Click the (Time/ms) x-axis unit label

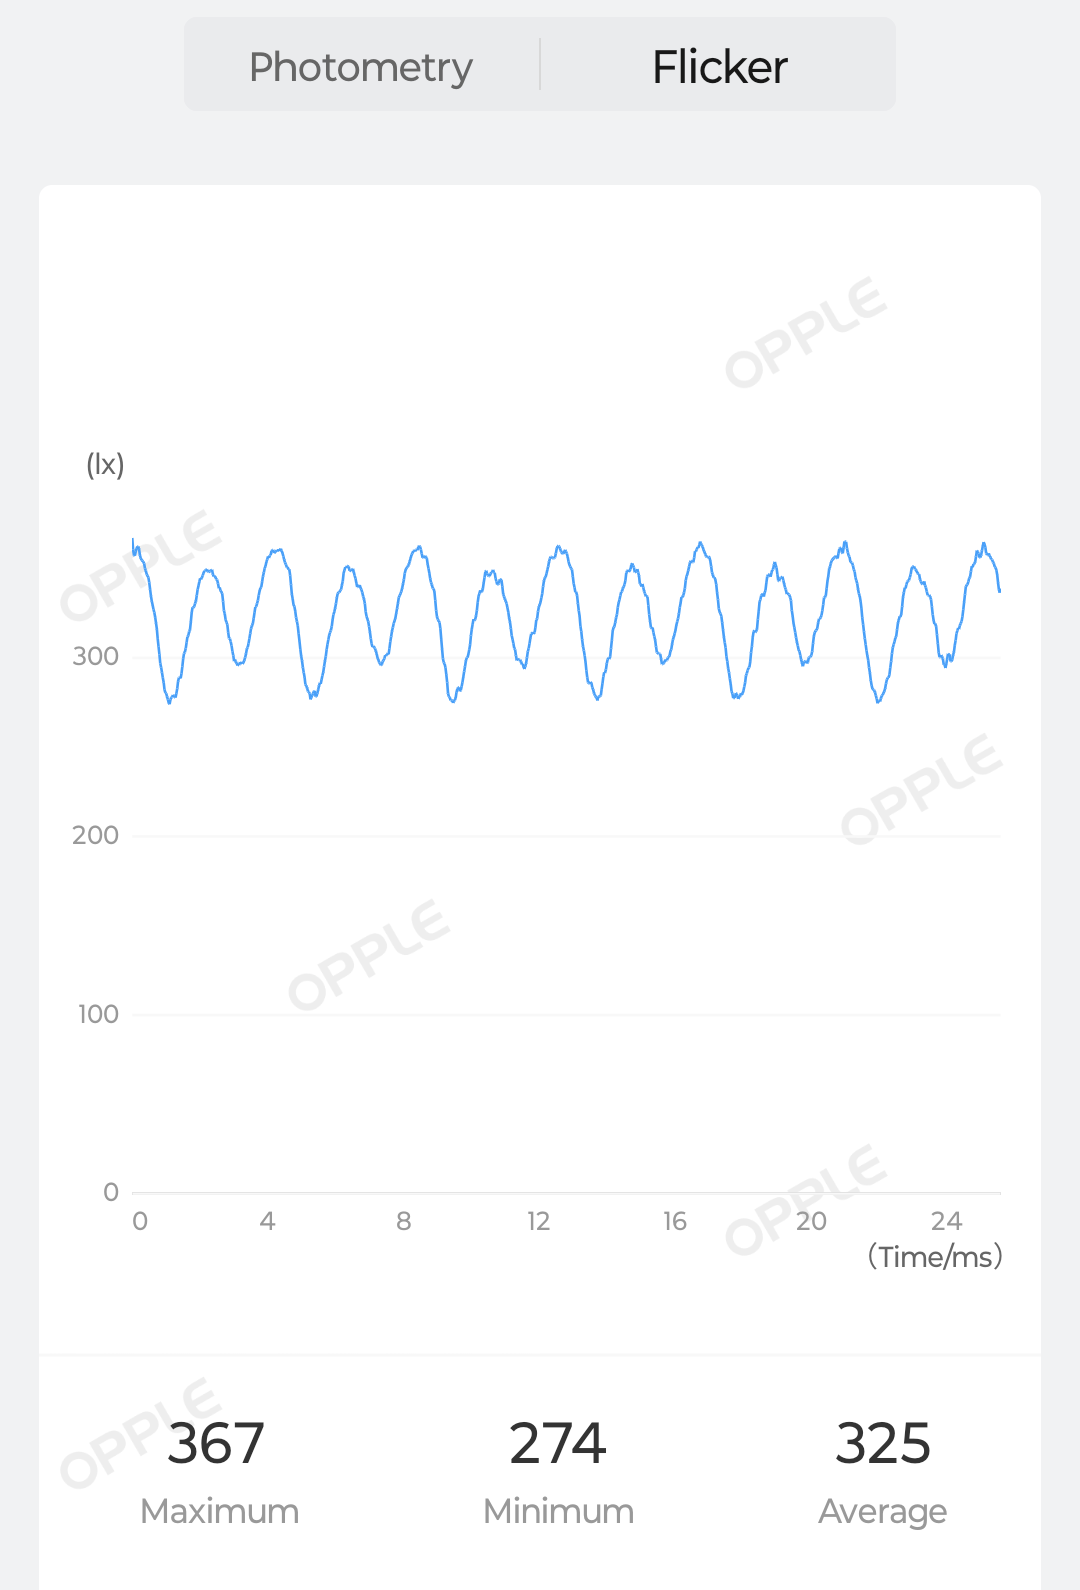pyautogui.click(x=935, y=1256)
